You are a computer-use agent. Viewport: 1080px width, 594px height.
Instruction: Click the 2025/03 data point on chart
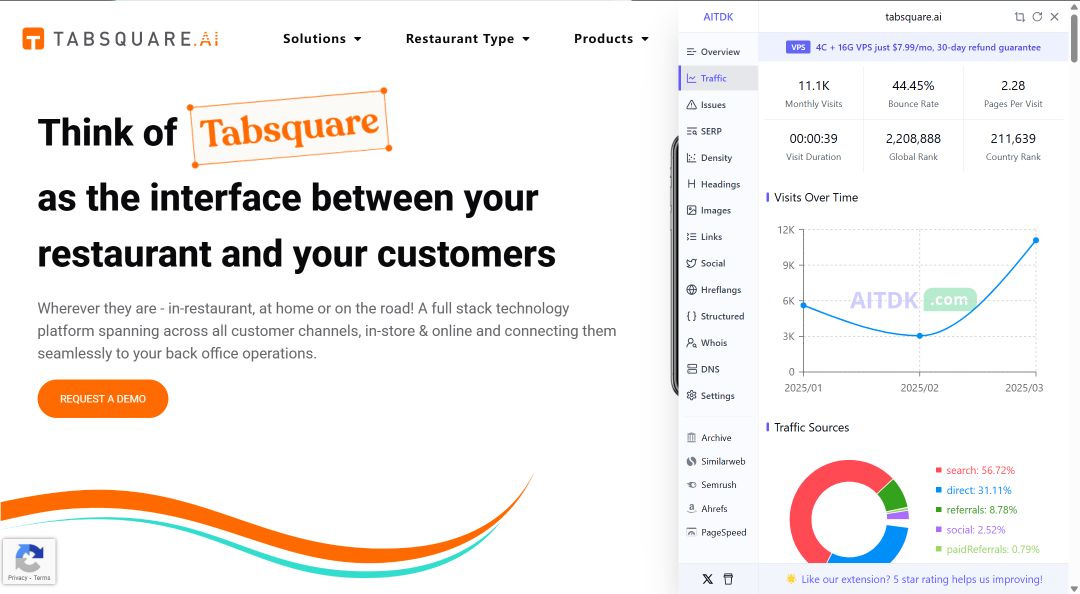point(1036,240)
